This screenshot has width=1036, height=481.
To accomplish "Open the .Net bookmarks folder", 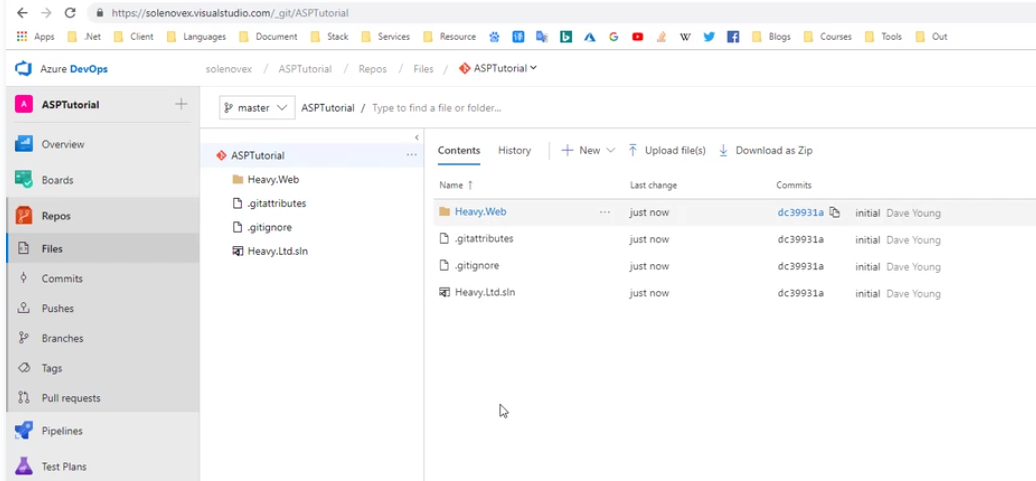I will coord(84,37).
